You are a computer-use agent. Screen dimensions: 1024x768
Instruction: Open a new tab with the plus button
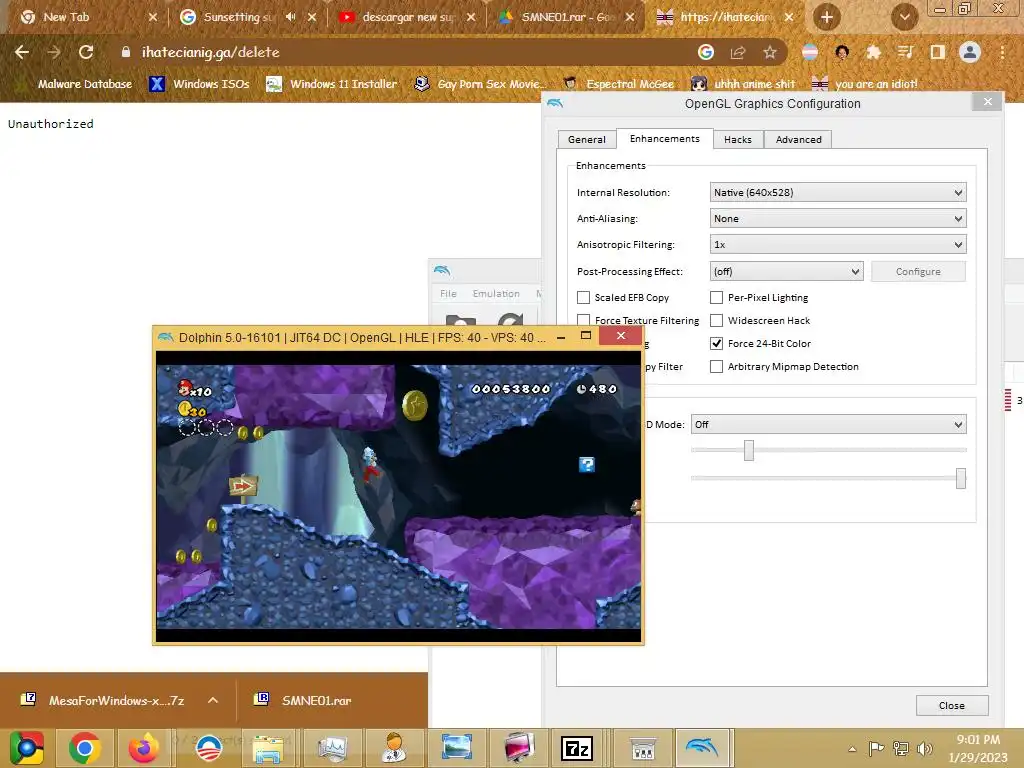[827, 17]
